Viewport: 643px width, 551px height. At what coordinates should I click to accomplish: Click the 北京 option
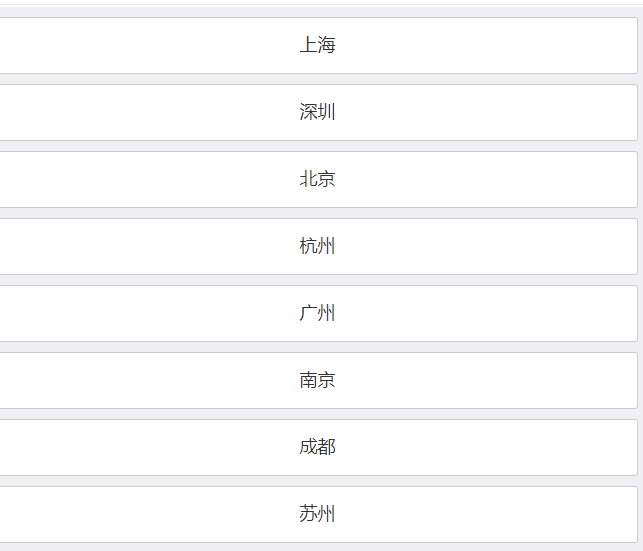(318, 180)
